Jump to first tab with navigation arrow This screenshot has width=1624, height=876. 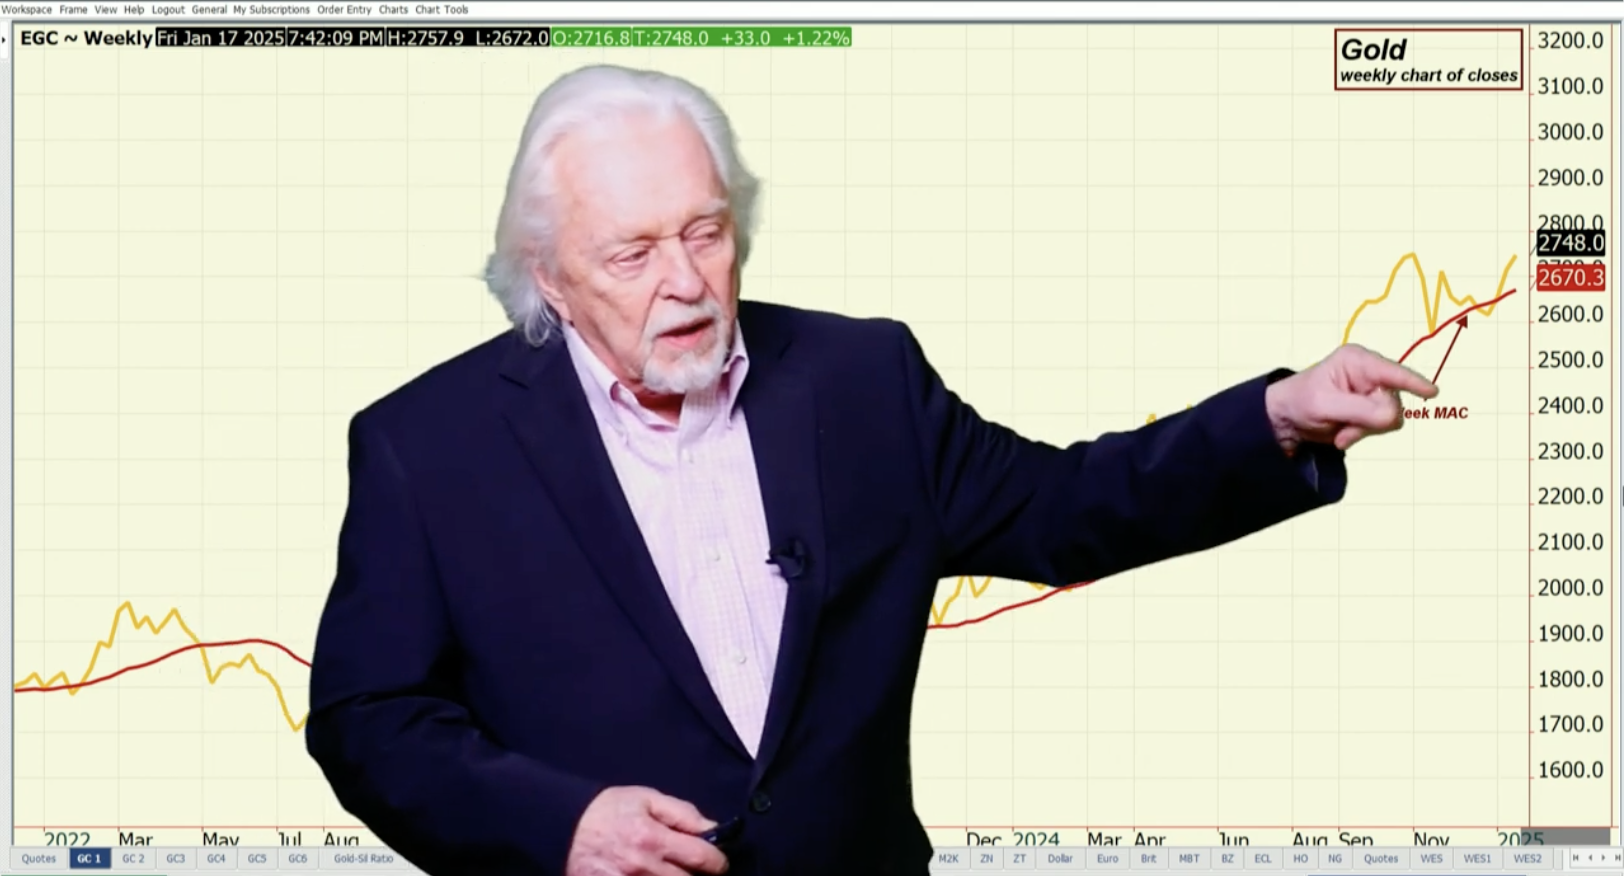[1576, 858]
